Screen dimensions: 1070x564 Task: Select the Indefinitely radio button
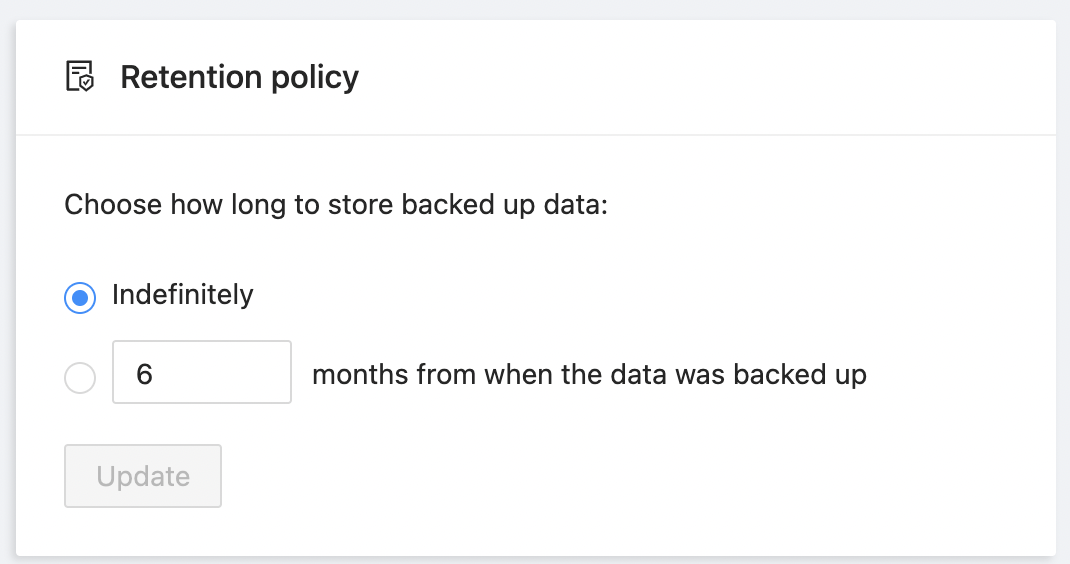click(x=80, y=298)
